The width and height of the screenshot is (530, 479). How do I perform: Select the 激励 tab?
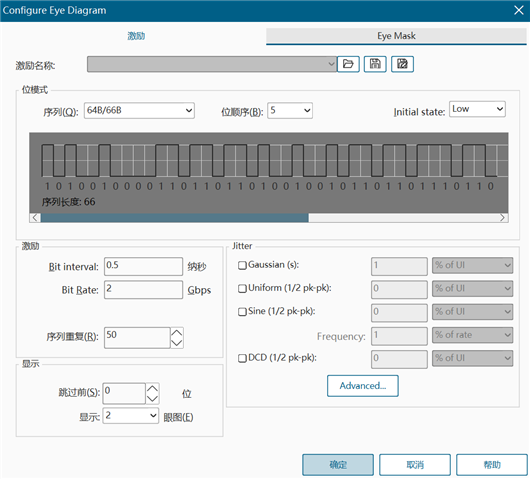(x=136, y=36)
